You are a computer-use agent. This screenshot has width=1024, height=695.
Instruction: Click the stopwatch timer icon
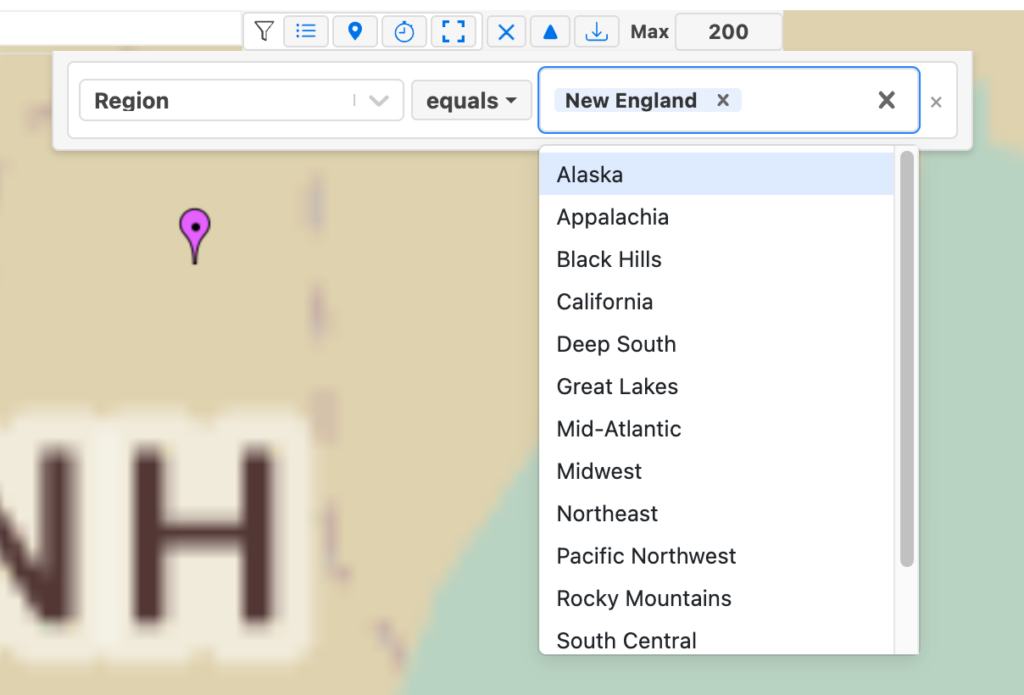click(404, 31)
